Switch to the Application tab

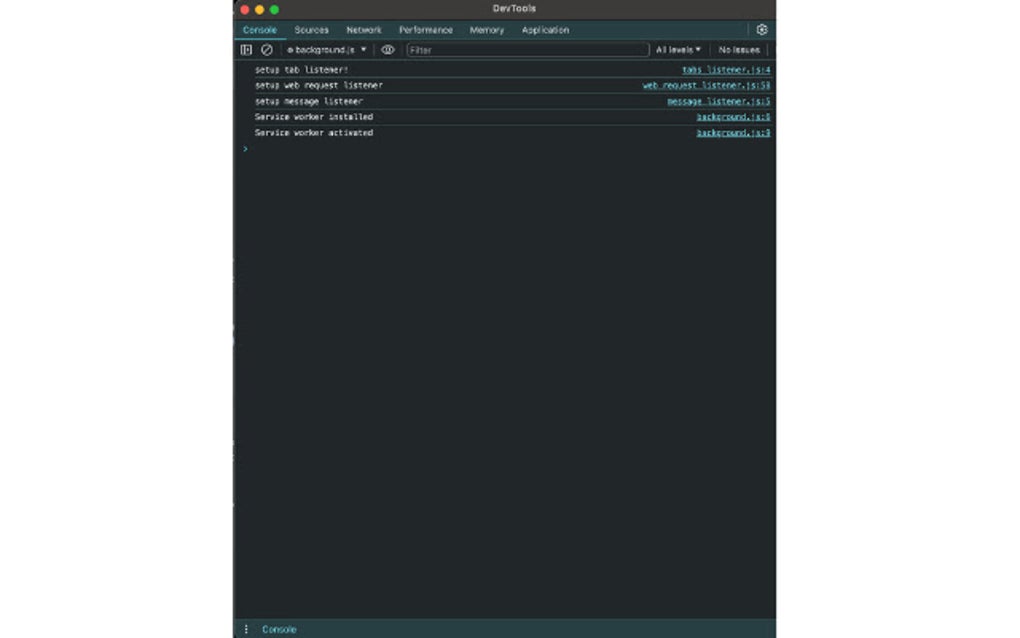pos(545,30)
